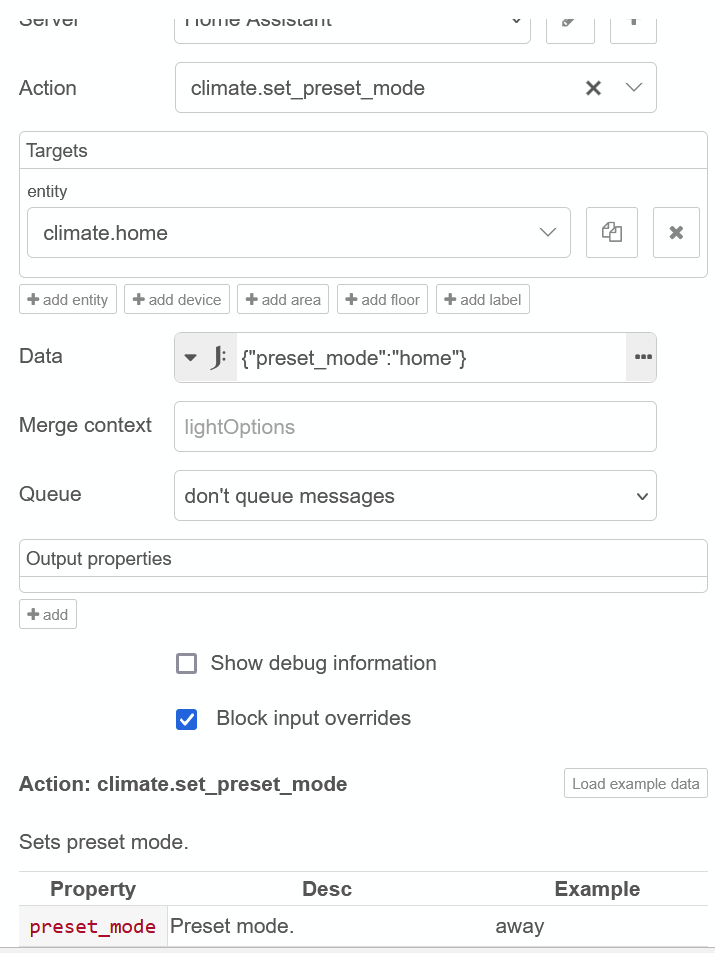Click the edit server pencil icon
The image size is (715, 953).
tap(570, 22)
